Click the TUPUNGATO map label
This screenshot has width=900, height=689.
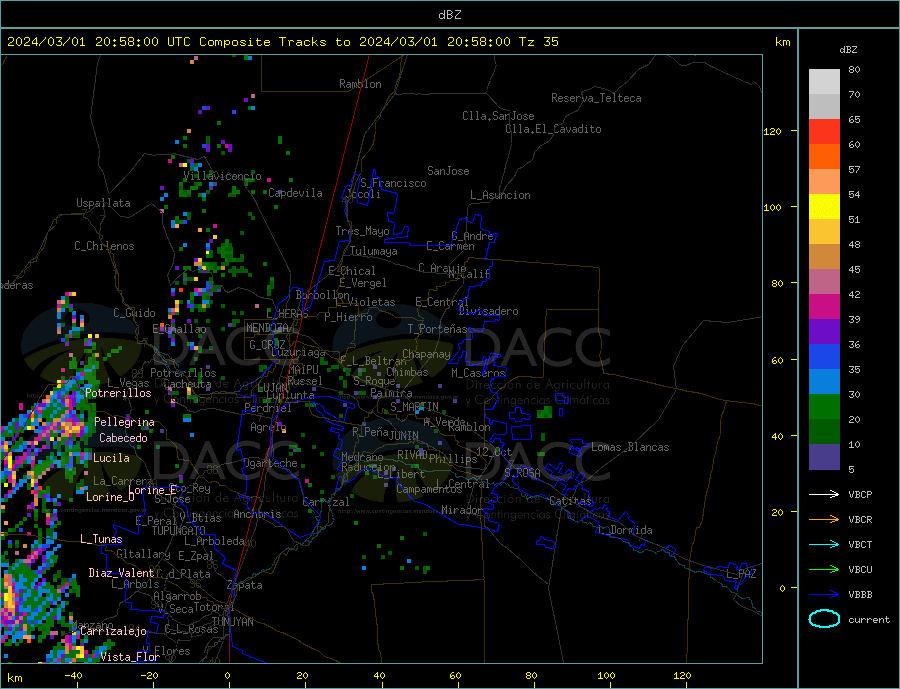[x=179, y=531]
